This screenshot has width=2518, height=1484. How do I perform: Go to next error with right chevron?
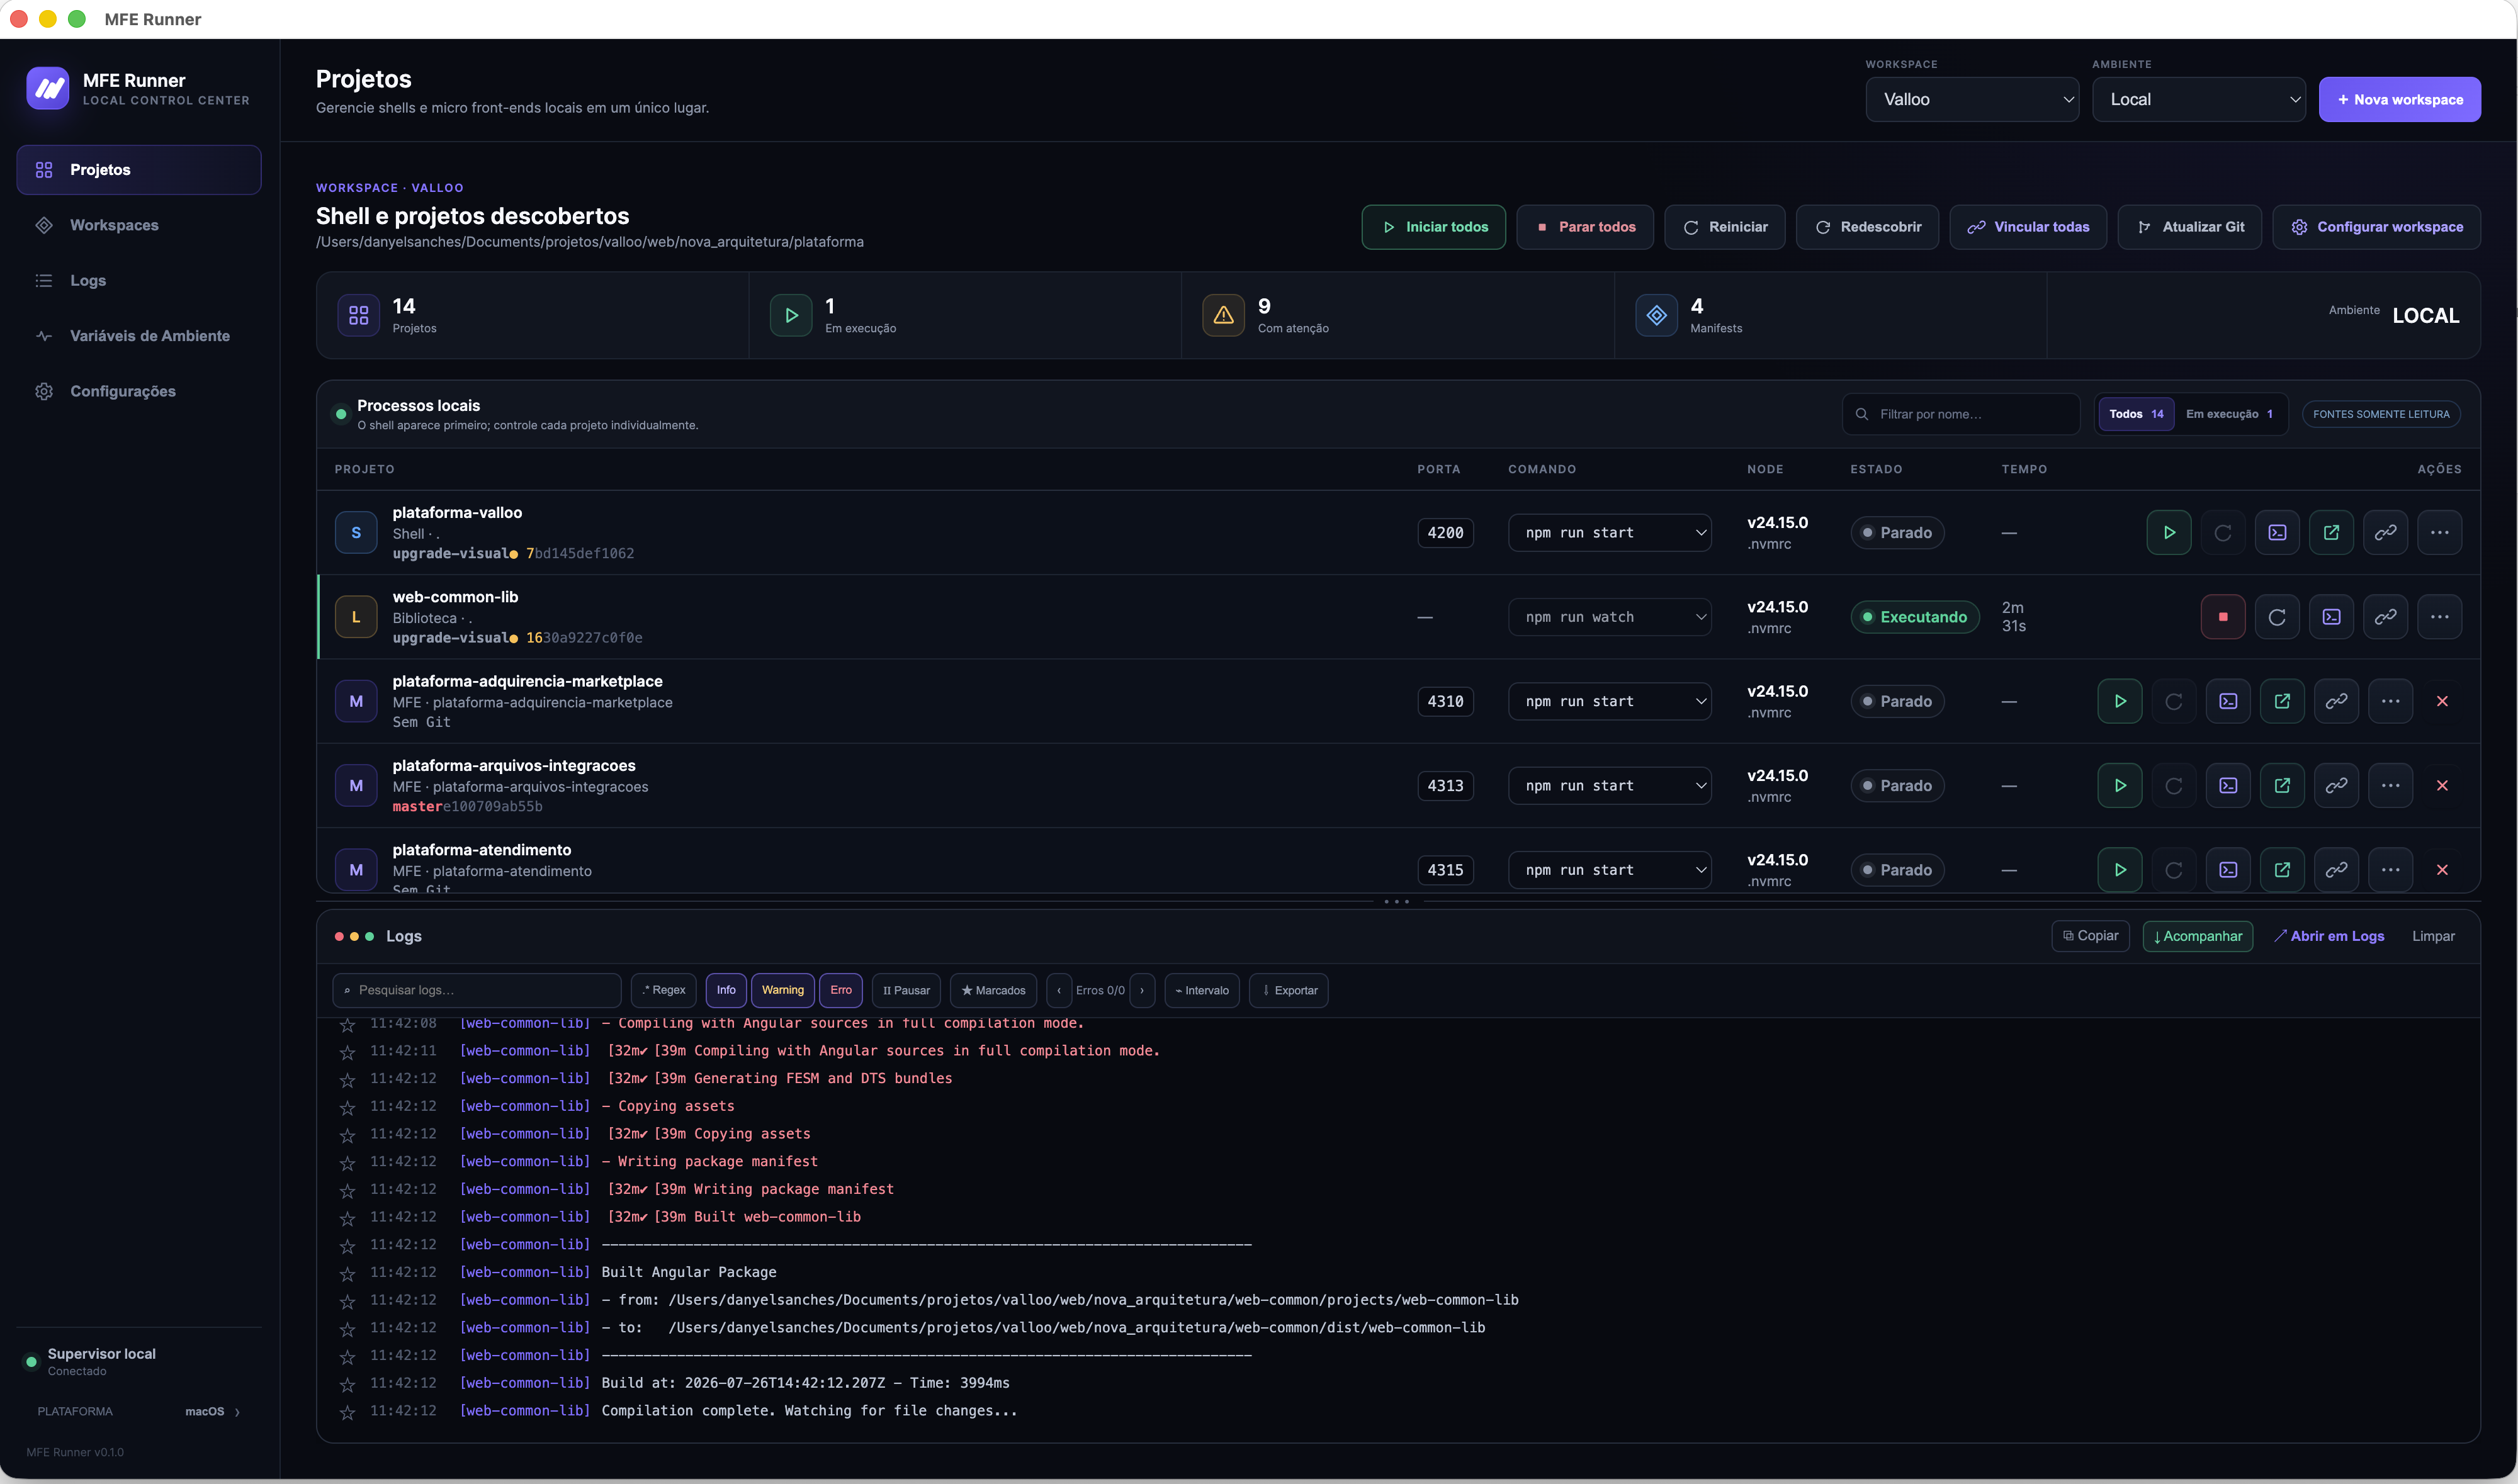click(x=1141, y=990)
